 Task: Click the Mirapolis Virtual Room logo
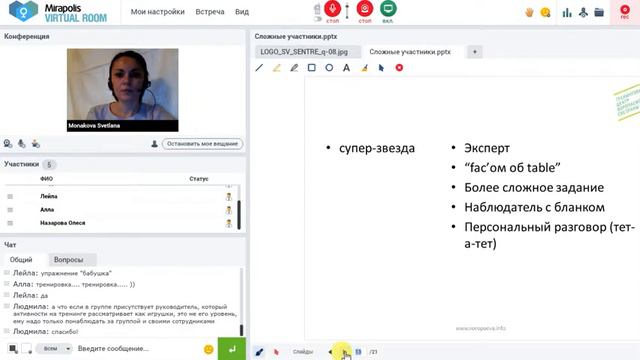[x=58, y=12]
